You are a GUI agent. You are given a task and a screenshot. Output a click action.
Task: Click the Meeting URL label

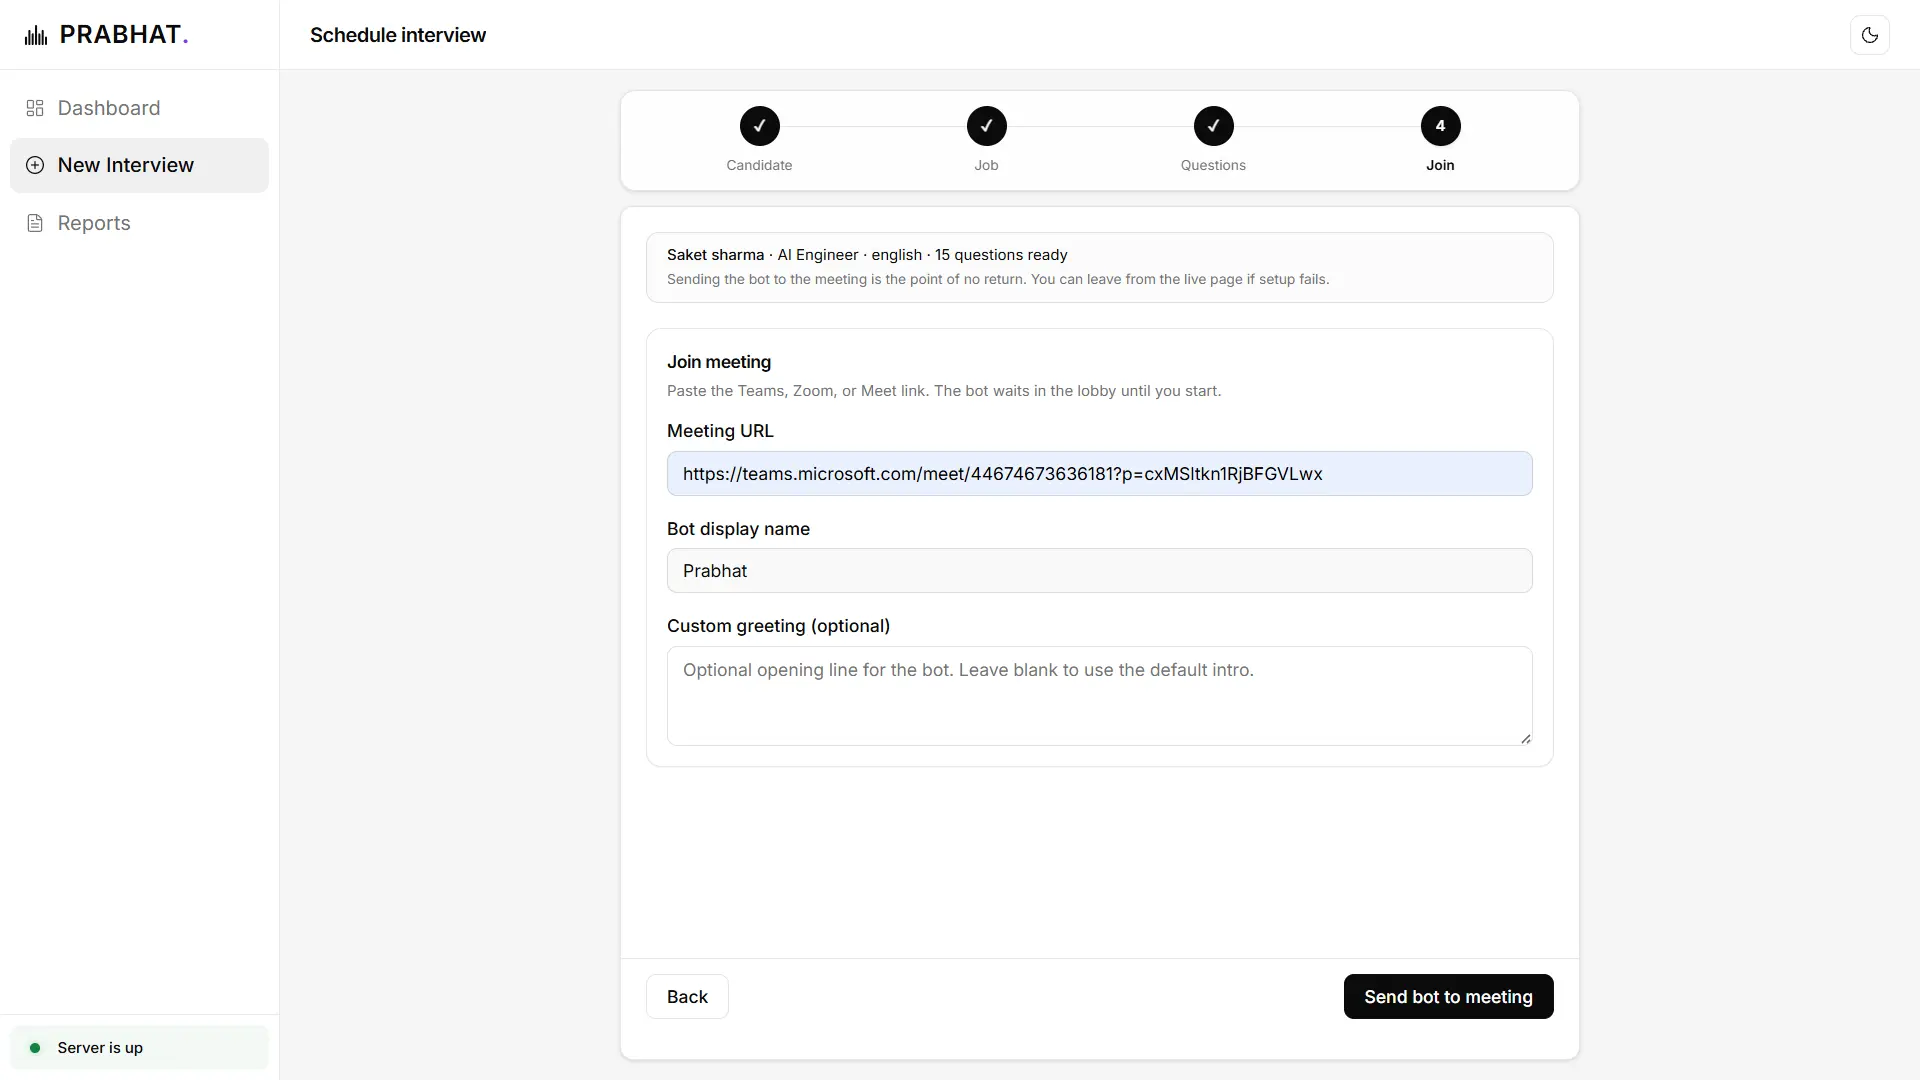click(720, 431)
